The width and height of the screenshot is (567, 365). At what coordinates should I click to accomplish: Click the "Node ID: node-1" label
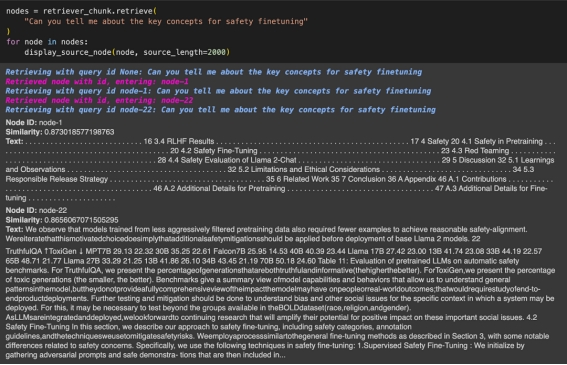[x=34, y=123]
